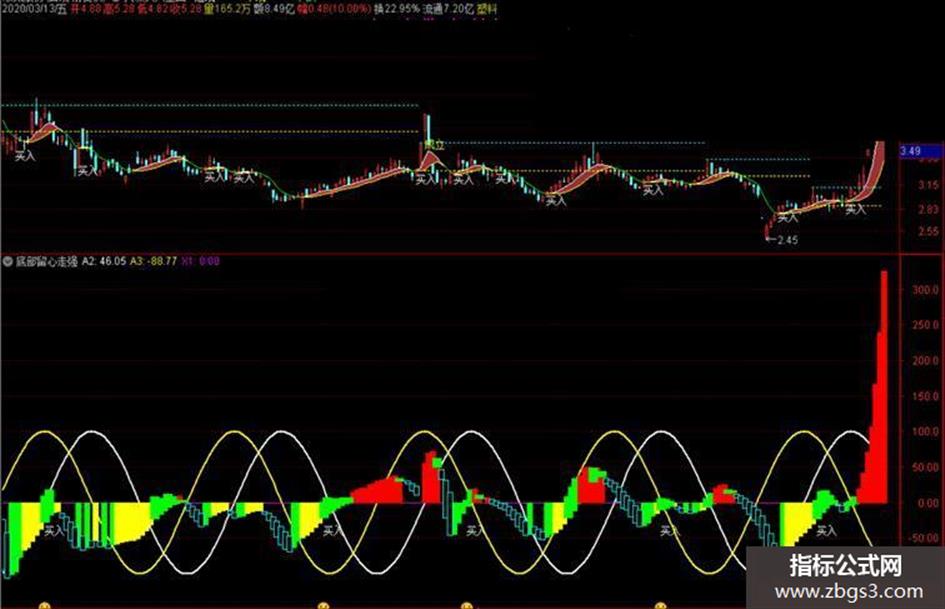Click the 2.55 price axis label
Screen dimensions: 945x609
[929, 231]
